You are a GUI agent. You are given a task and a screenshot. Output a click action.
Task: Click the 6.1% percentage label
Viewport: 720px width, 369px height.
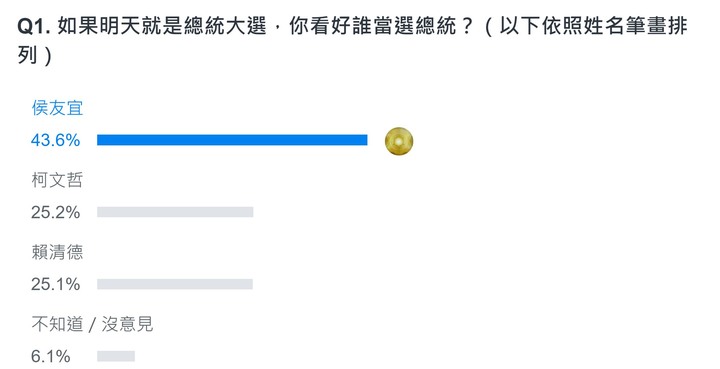pyautogui.click(x=51, y=356)
